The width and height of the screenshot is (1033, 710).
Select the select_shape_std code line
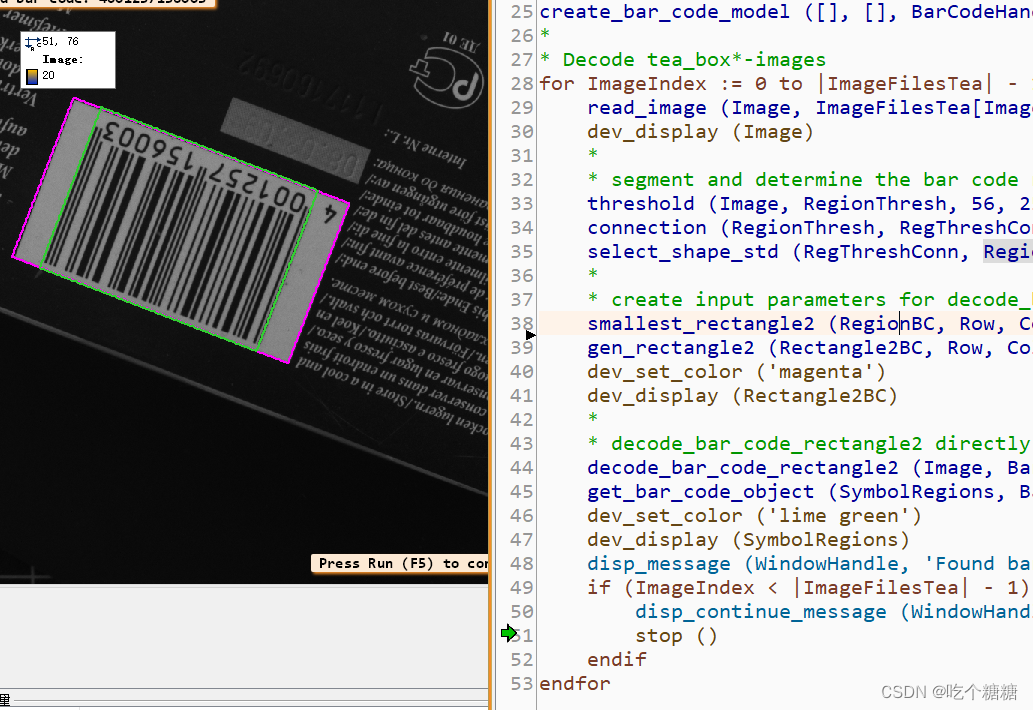[810, 252]
